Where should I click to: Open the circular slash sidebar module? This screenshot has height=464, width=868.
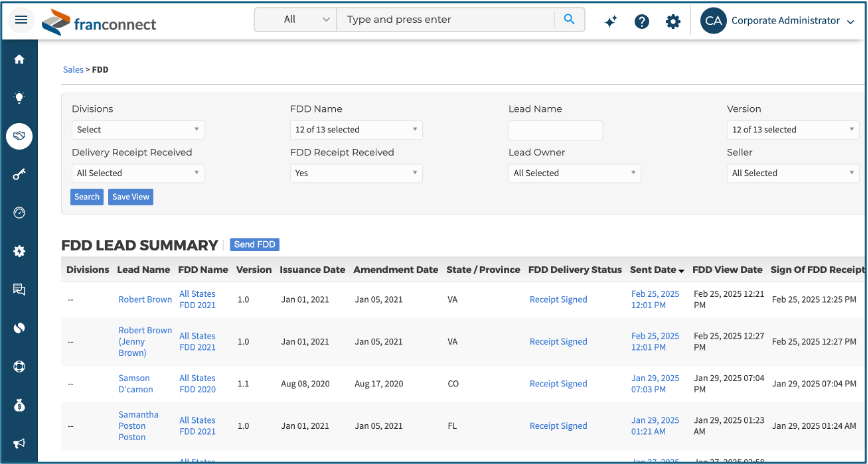click(x=19, y=328)
